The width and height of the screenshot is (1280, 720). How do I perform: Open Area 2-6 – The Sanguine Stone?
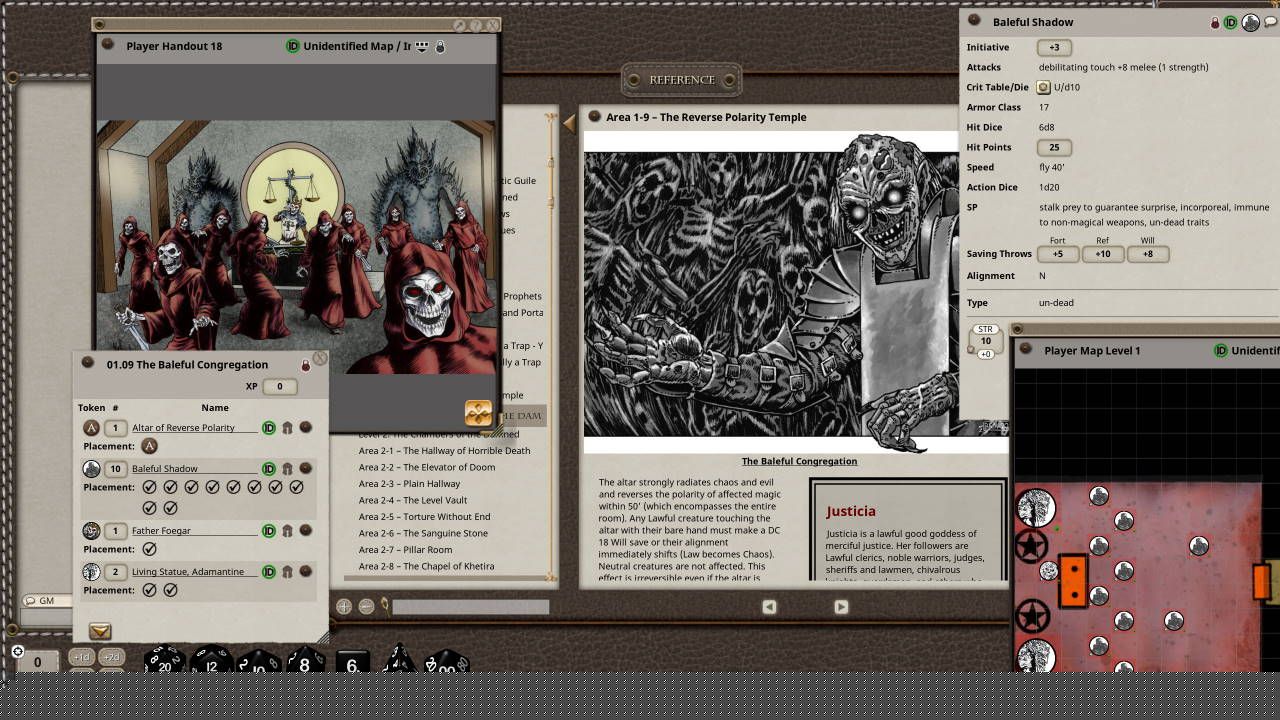click(424, 533)
